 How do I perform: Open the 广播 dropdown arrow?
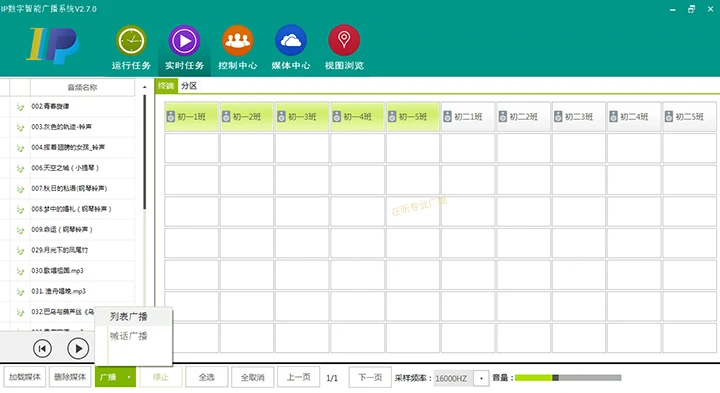(129, 377)
